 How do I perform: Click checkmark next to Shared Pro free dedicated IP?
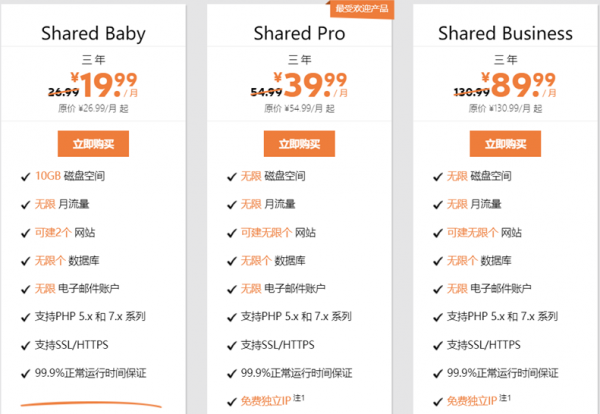[x=232, y=402]
